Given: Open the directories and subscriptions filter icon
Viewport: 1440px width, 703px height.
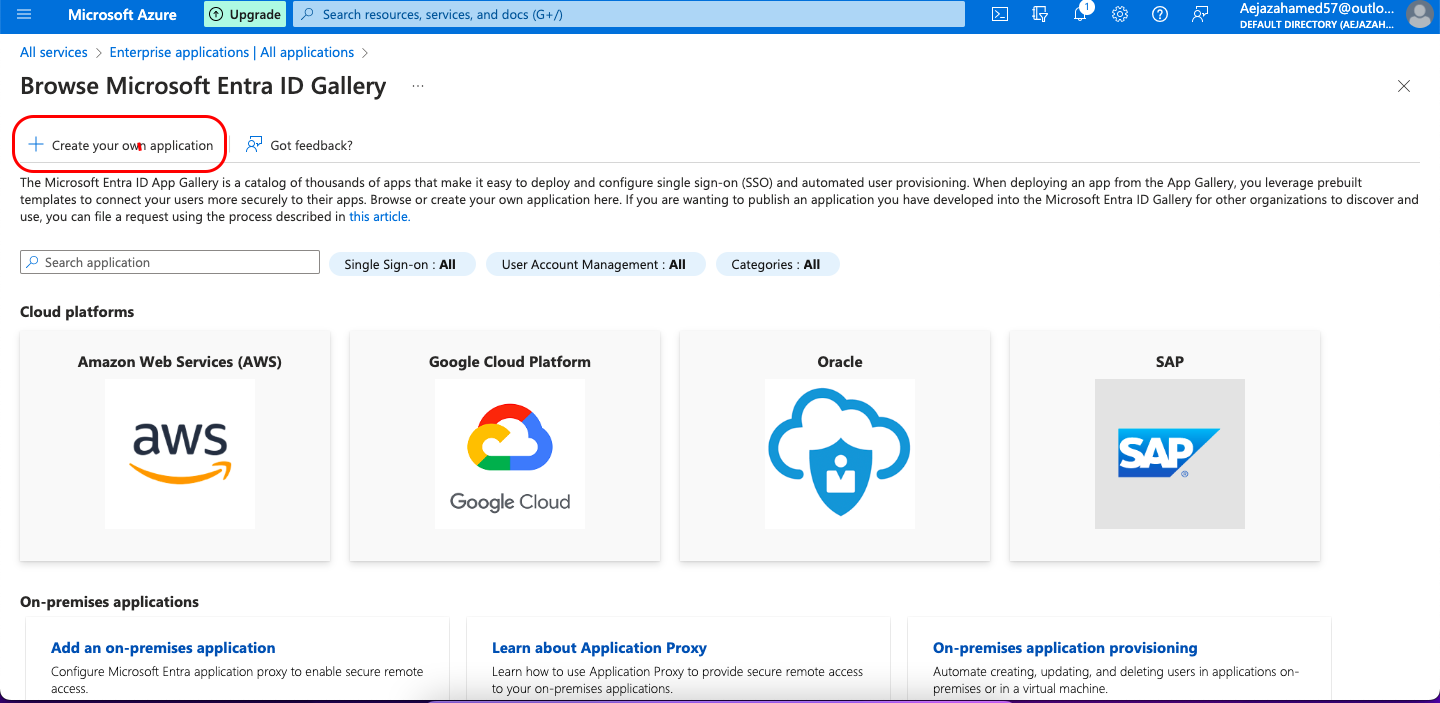Looking at the screenshot, I should tap(1040, 15).
